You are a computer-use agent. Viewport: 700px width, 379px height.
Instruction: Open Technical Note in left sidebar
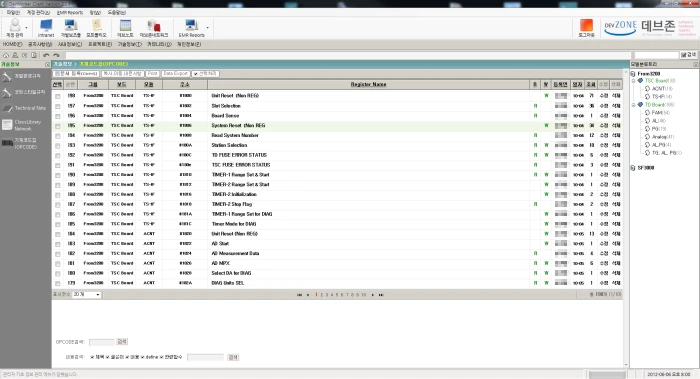(x=25, y=108)
